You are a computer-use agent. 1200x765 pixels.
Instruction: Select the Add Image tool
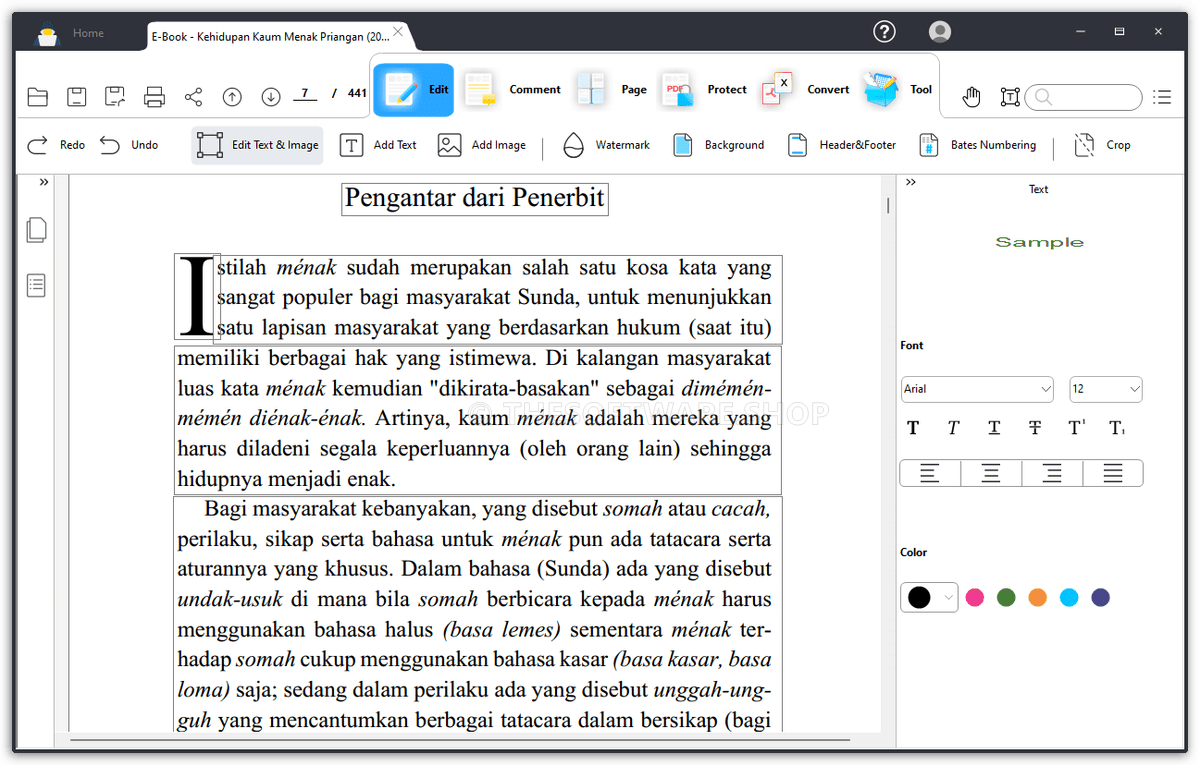(x=482, y=145)
